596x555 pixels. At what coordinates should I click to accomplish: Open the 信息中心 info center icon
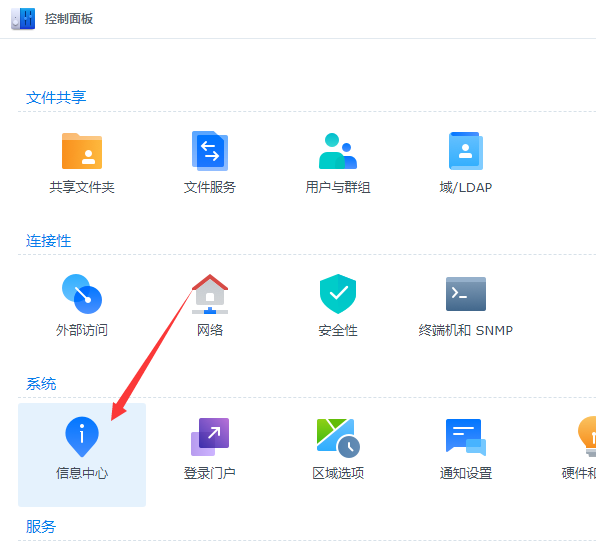click(82, 437)
